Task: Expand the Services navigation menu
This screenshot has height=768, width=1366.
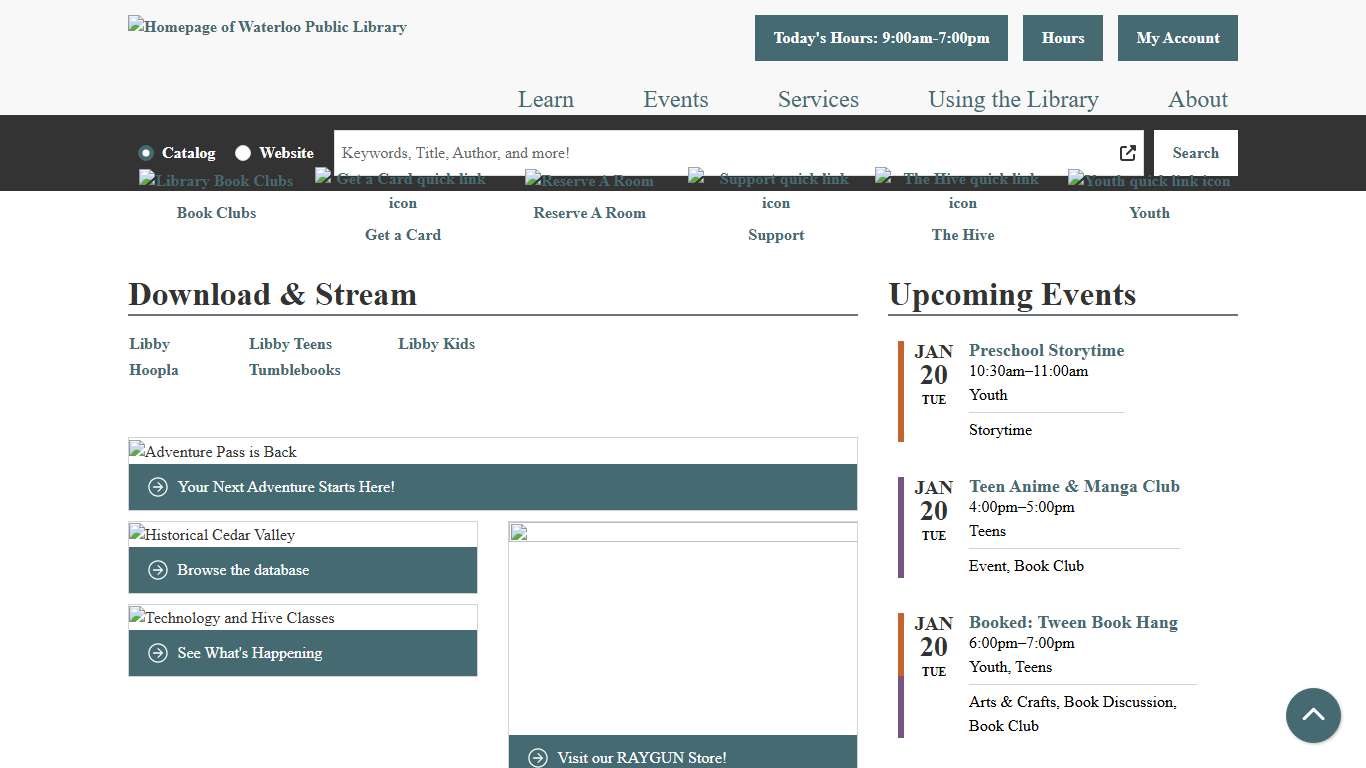Action: [818, 99]
